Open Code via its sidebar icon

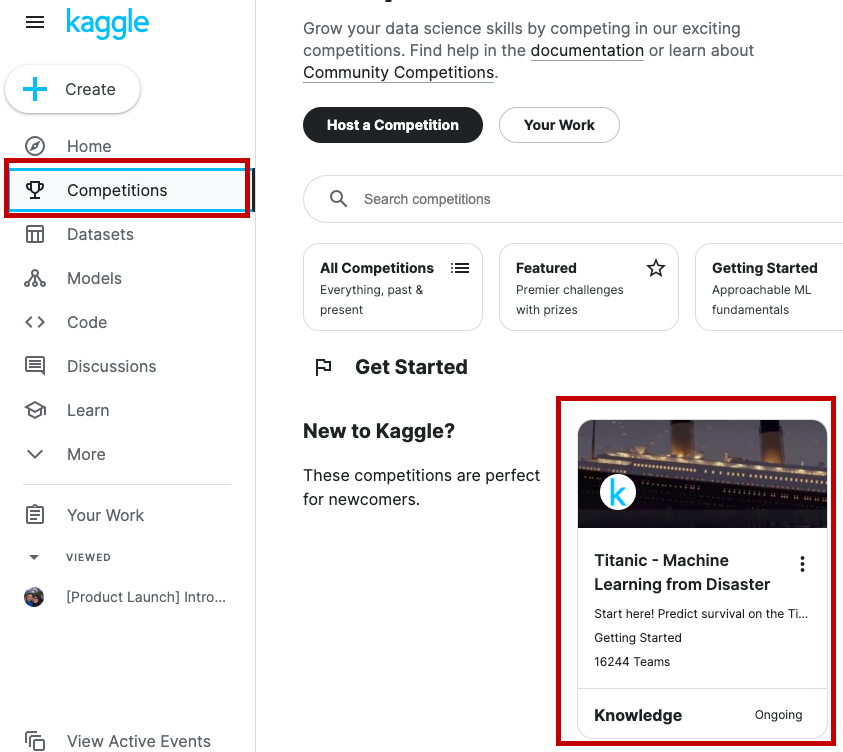click(36, 322)
